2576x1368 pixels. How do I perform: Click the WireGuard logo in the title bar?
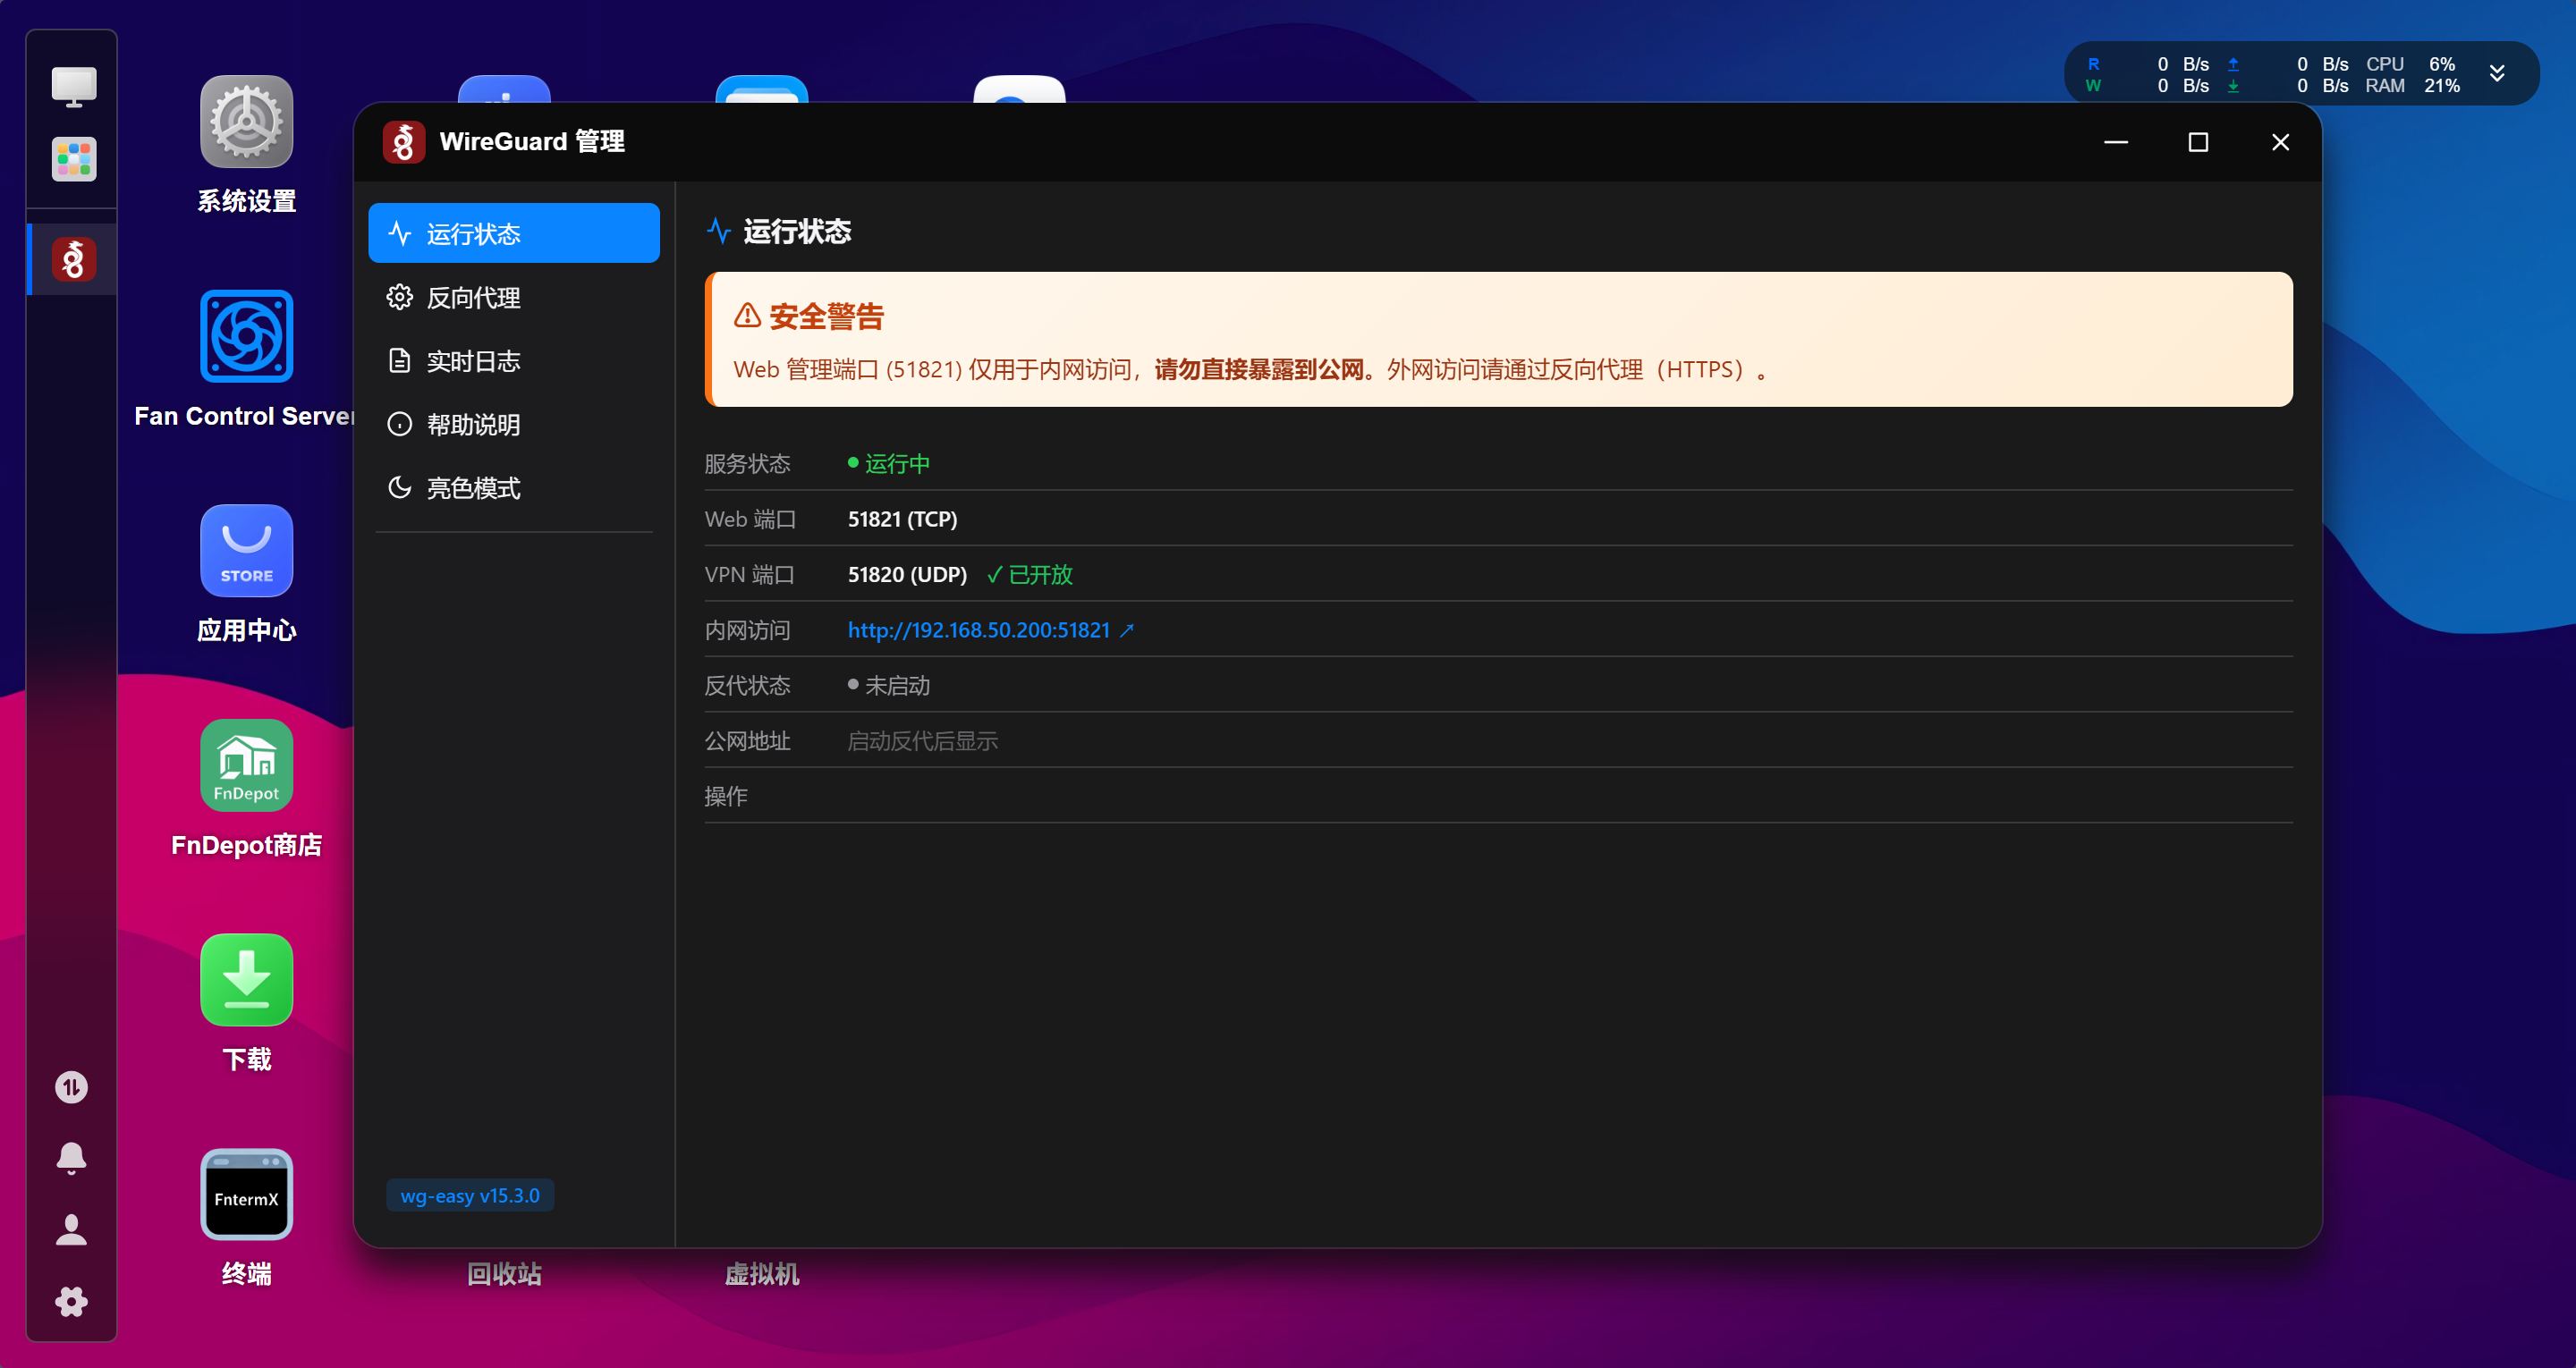tap(403, 142)
